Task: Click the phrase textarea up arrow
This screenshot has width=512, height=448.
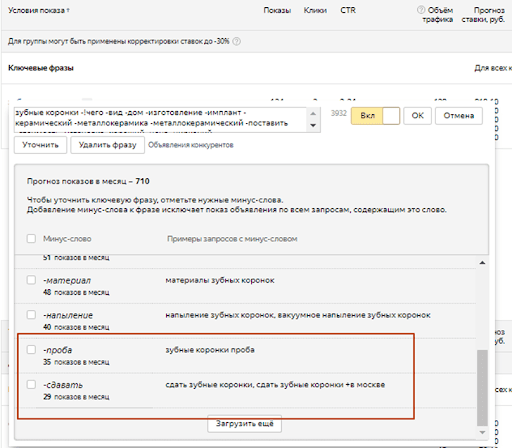Action: [313, 114]
